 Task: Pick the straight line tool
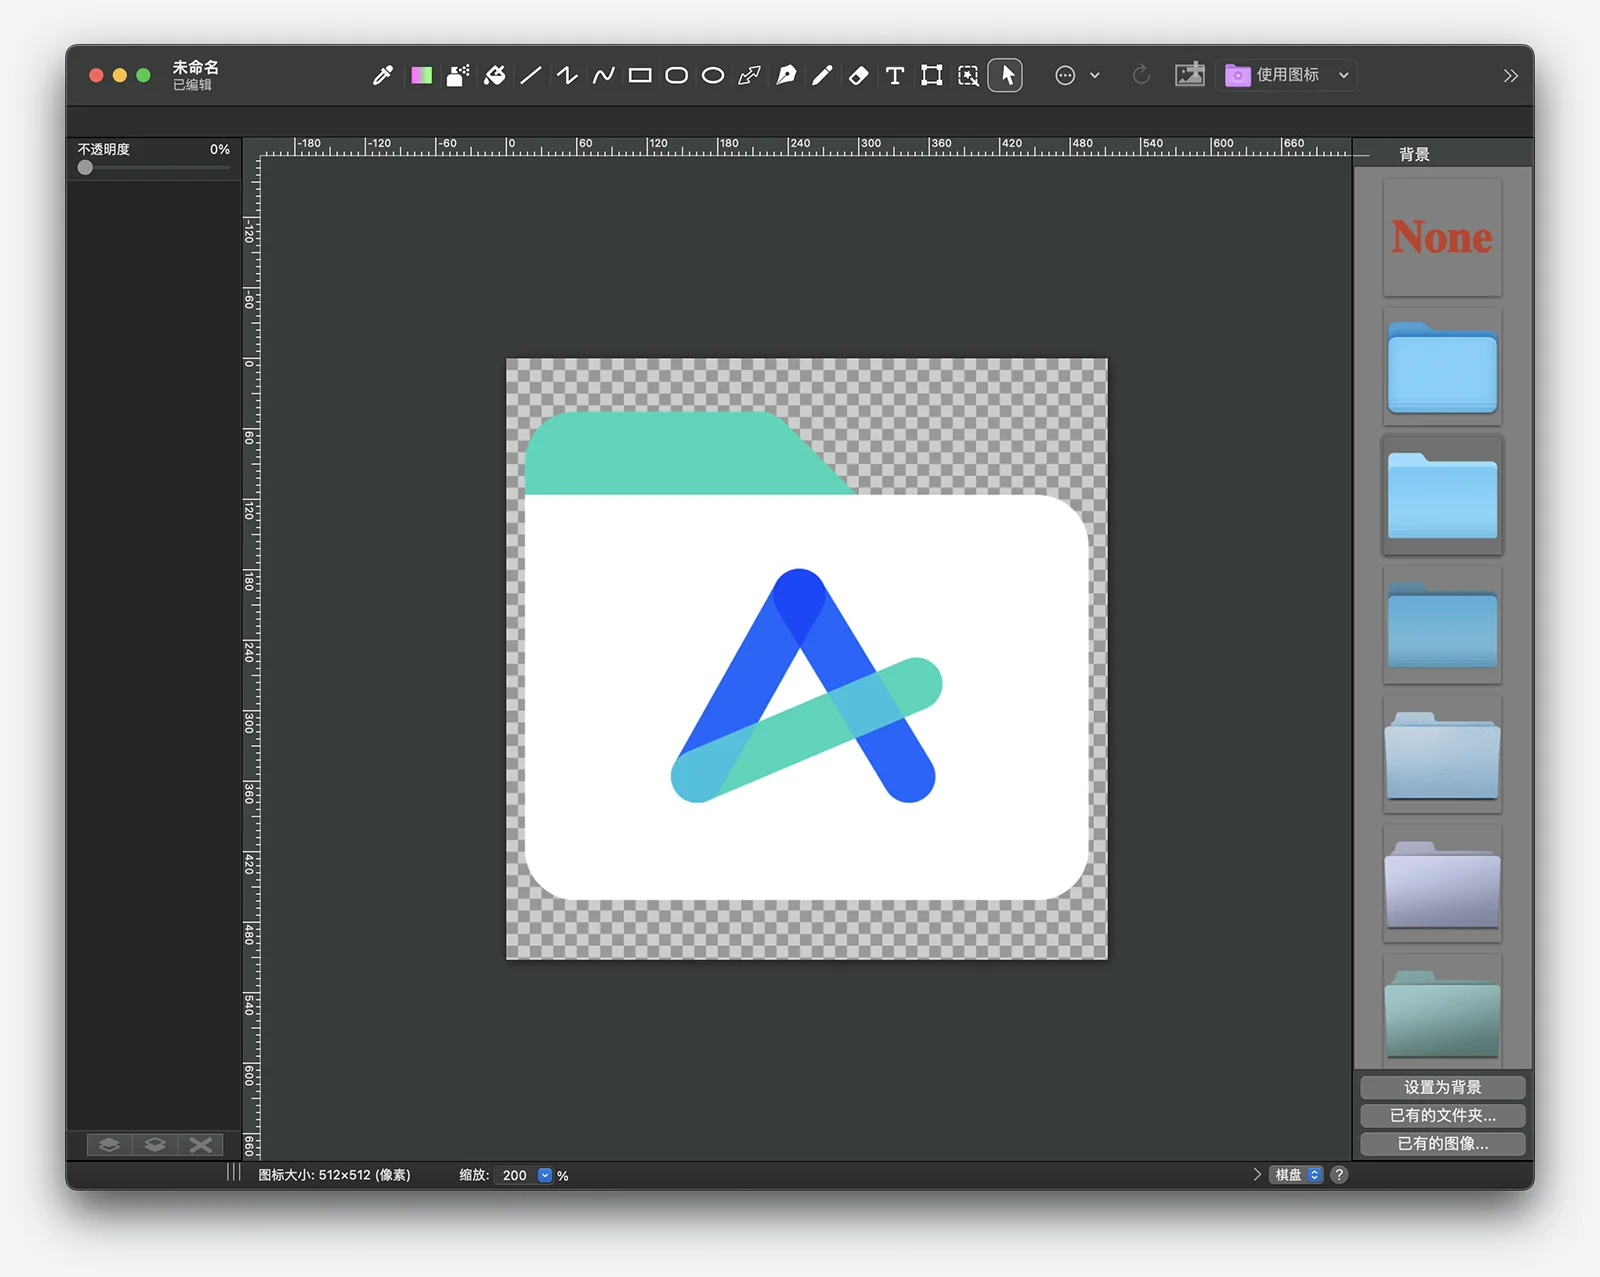click(531, 75)
